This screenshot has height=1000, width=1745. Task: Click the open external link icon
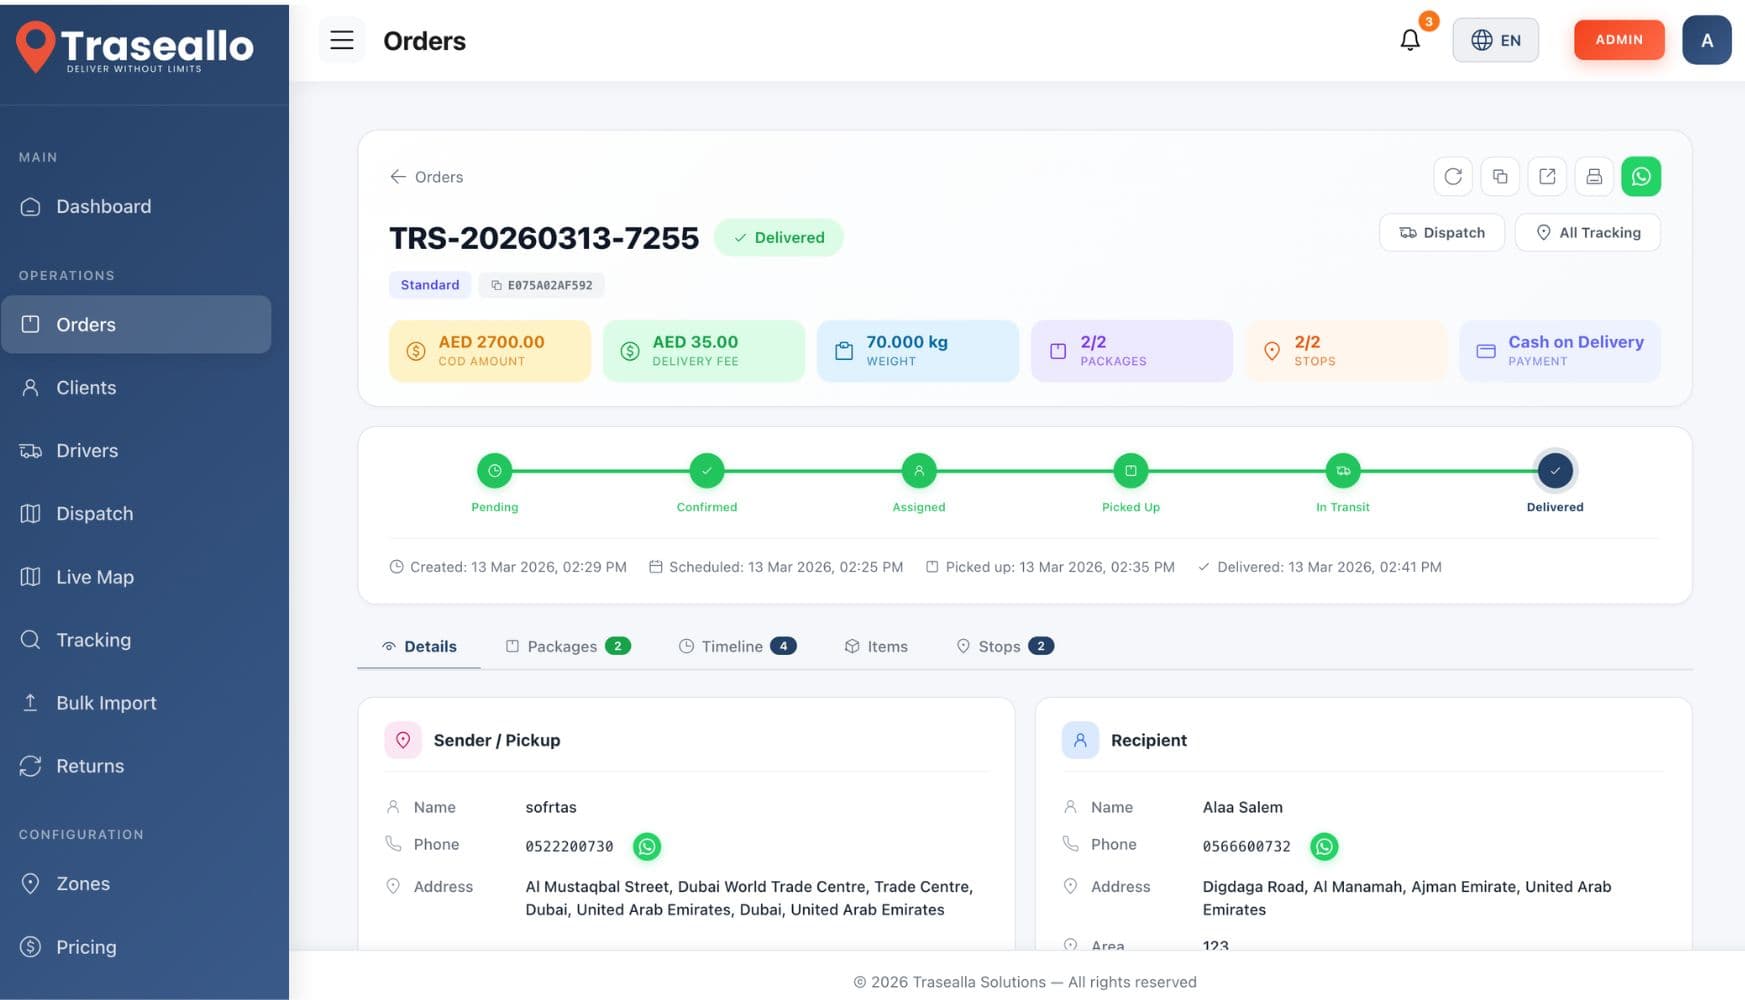click(x=1547, y=177)
